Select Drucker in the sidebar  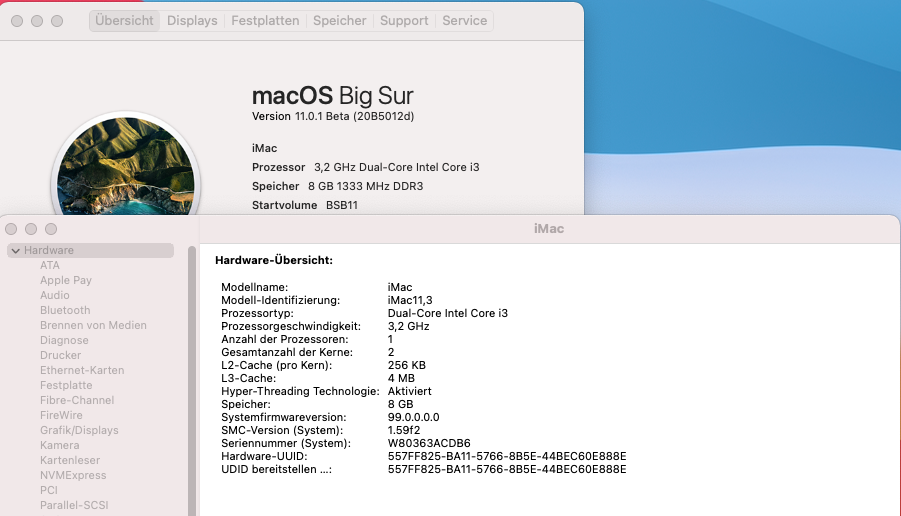point(60,355)
